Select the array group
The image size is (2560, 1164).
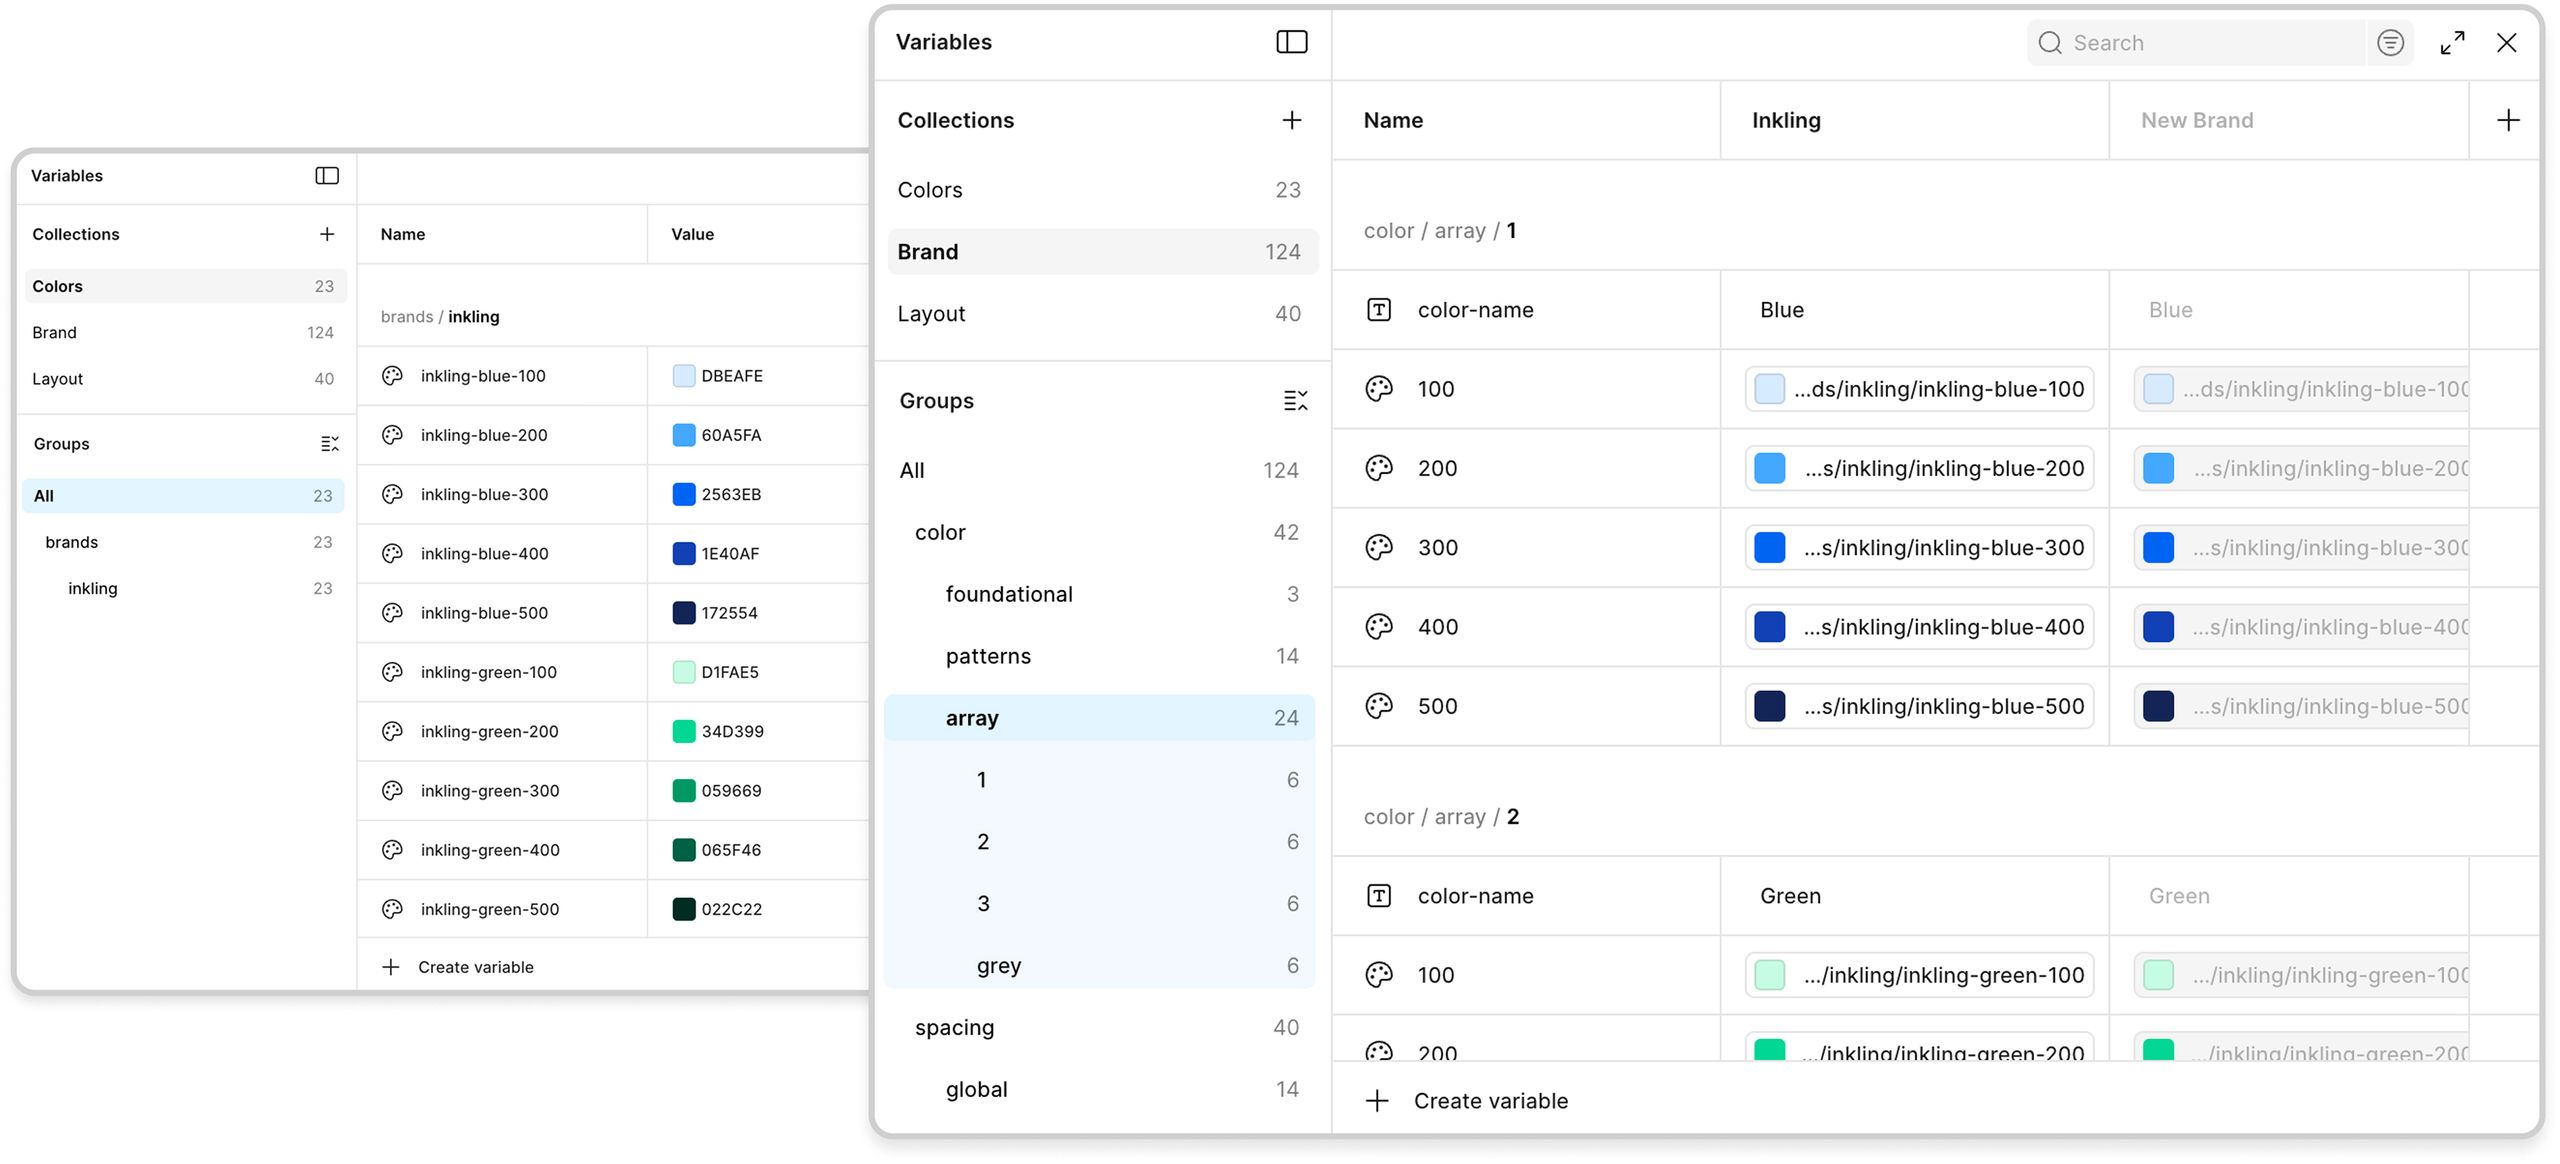point(1100,718)
